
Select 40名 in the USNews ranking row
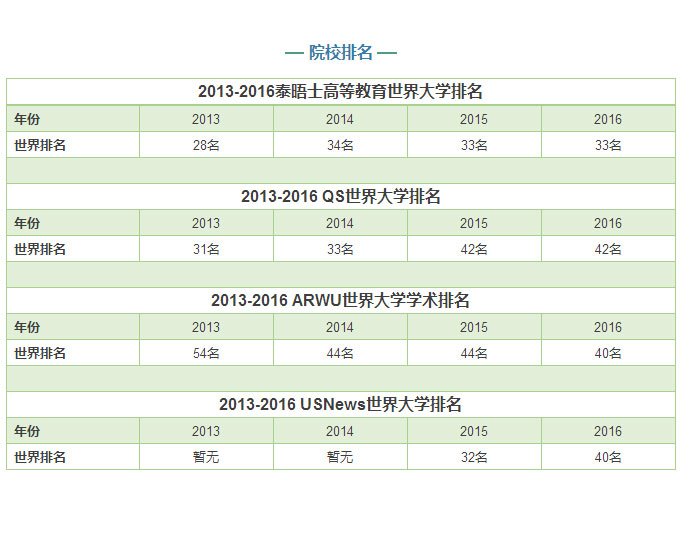[608, 457]
